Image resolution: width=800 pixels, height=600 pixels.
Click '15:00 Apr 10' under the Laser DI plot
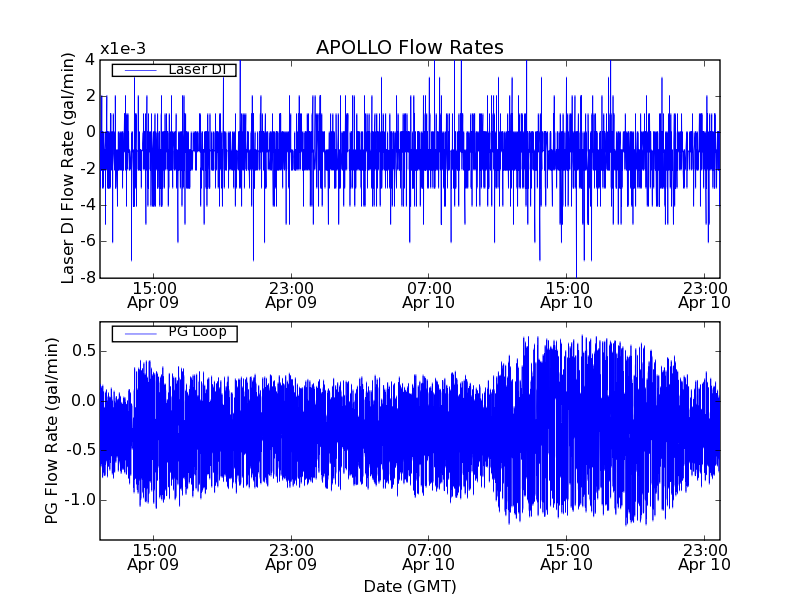point(566,295)
